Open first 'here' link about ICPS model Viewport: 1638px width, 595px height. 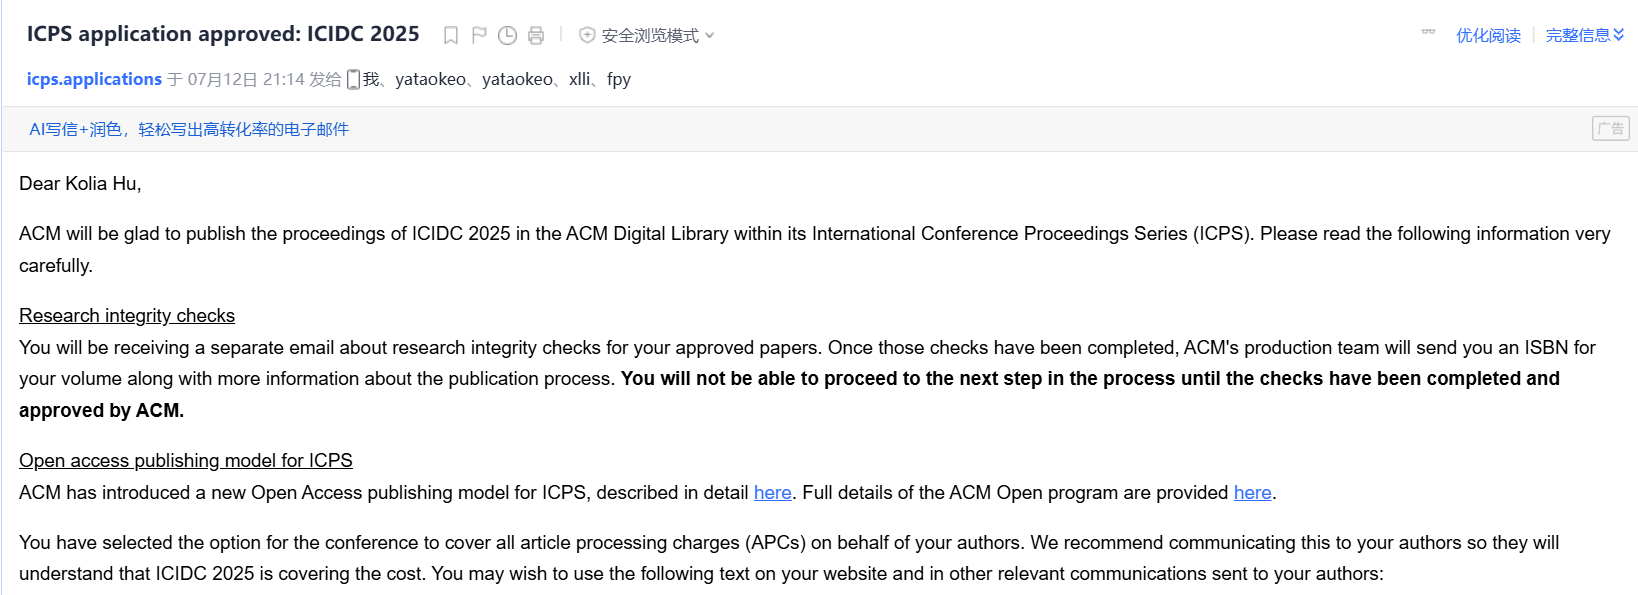[x=772, y=492]
